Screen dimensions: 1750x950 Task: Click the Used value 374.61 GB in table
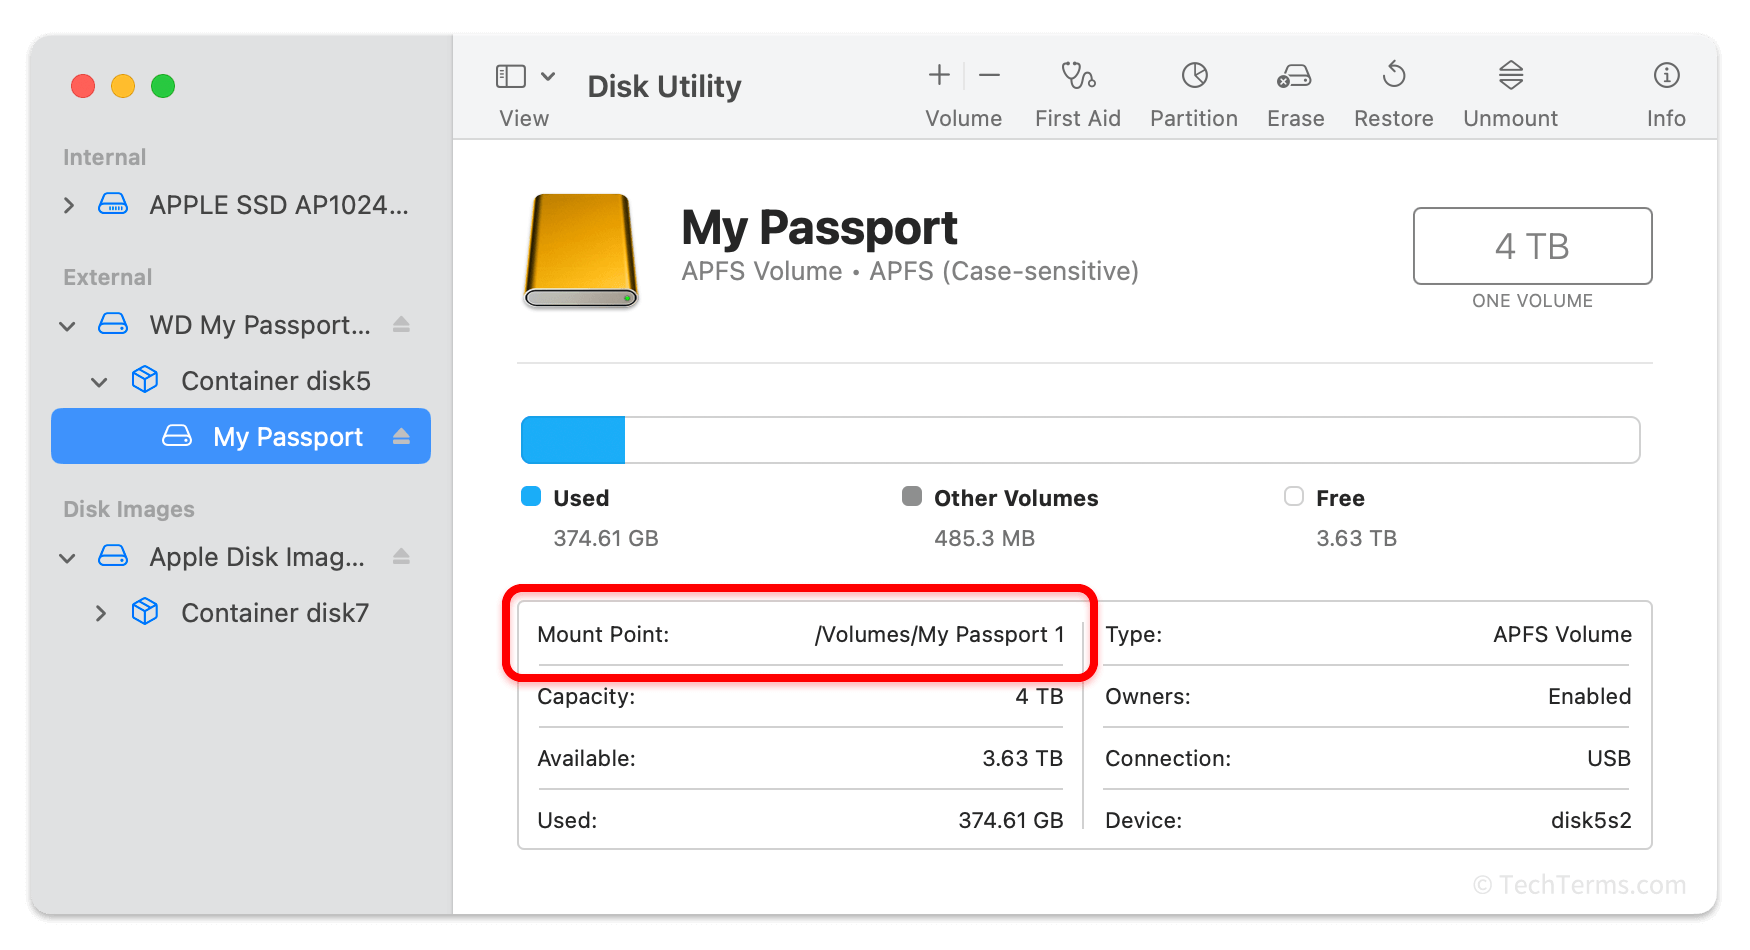(1010, 820)
